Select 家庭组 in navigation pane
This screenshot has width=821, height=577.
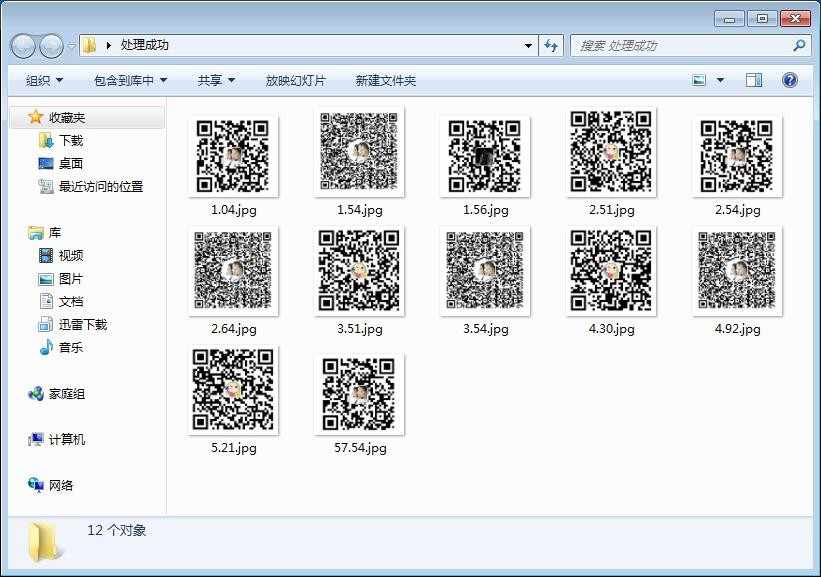(67, 394)
